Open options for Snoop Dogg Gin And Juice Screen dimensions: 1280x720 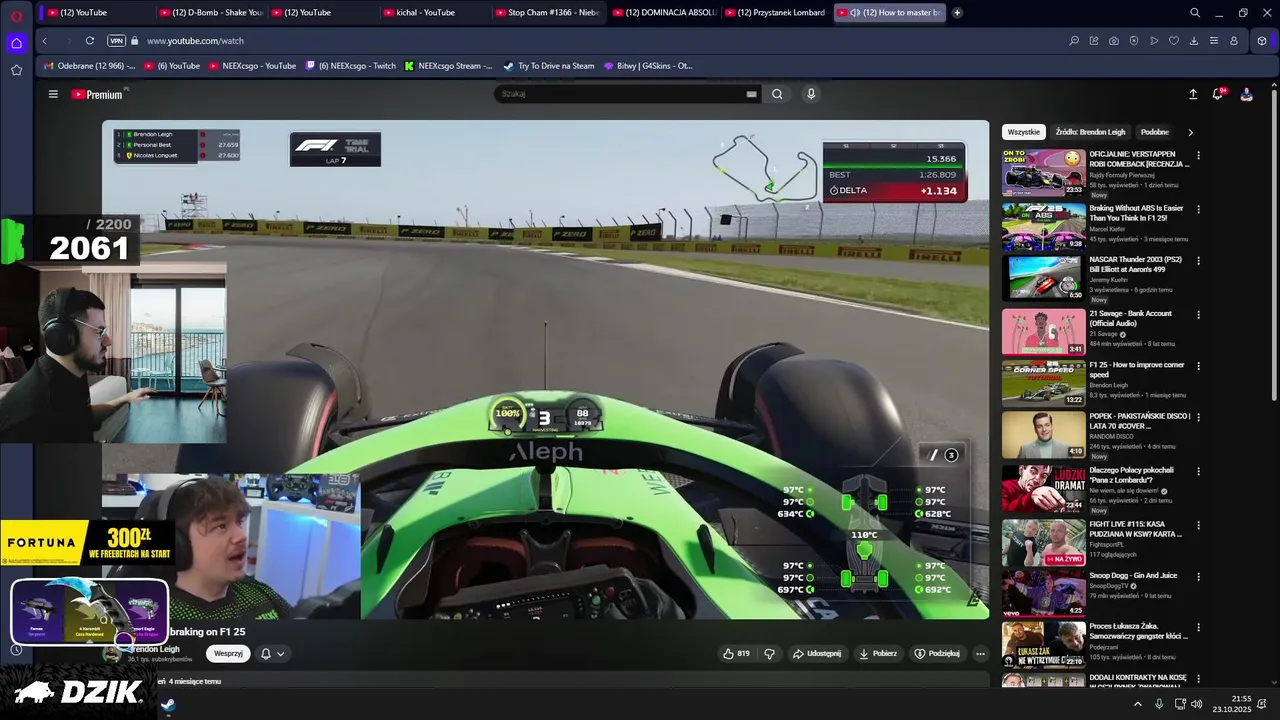[x=1198, y=577]
